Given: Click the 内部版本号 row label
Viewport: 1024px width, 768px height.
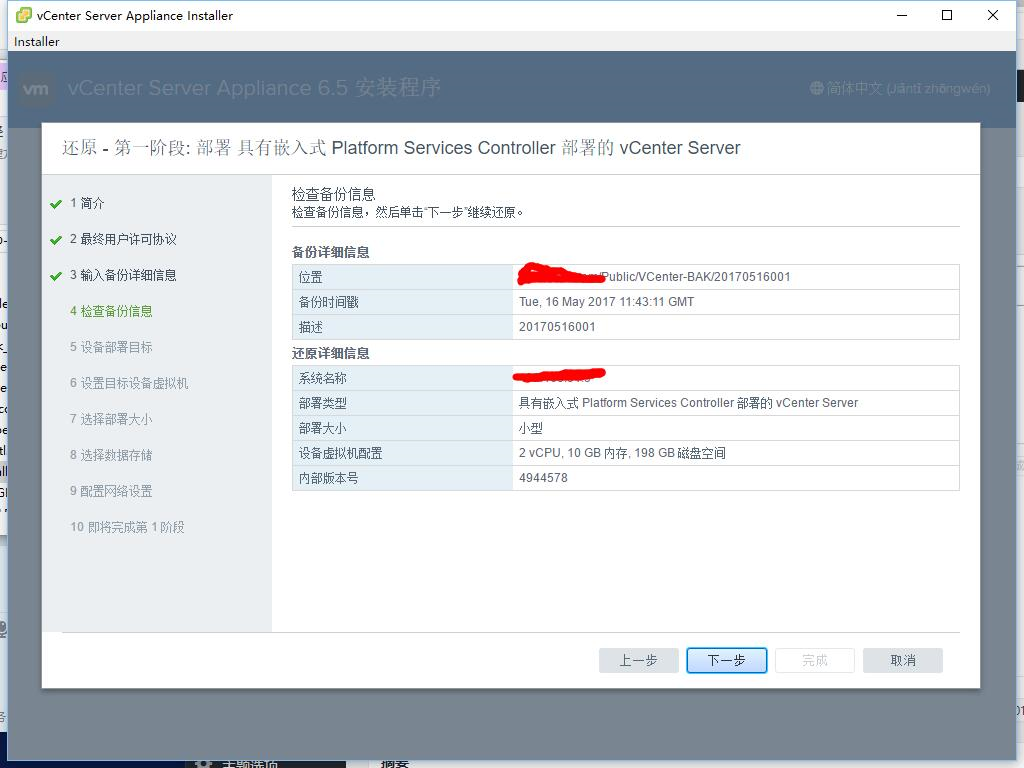Looking at the screenshot, I should coord(328,478).
